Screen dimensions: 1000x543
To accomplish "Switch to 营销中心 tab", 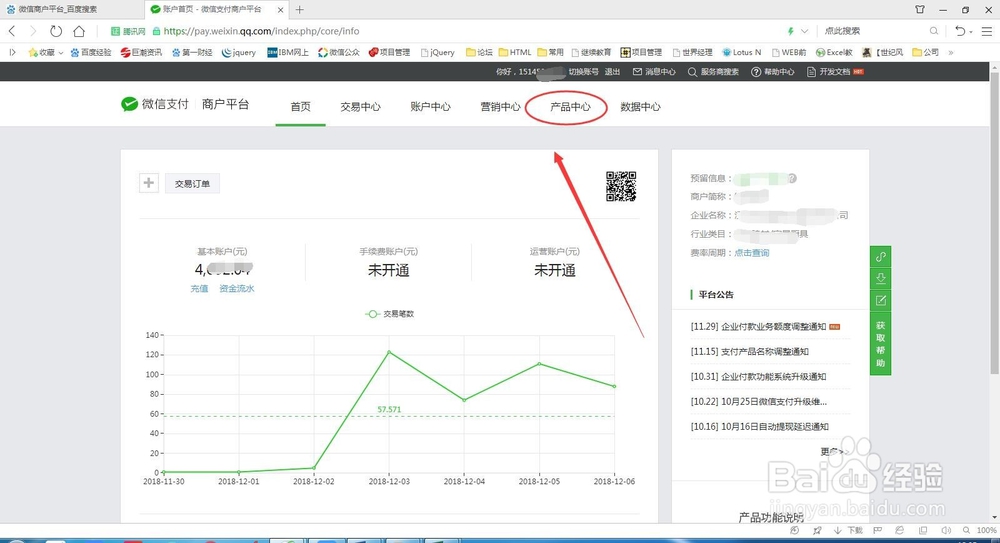I will point(501,107).
